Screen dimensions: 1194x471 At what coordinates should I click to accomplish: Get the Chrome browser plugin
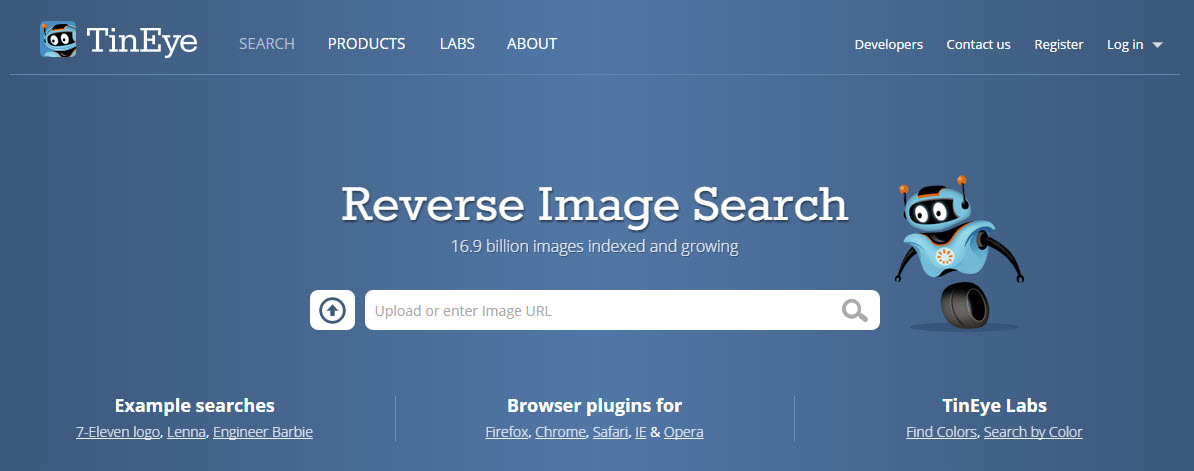coord(560,432)
